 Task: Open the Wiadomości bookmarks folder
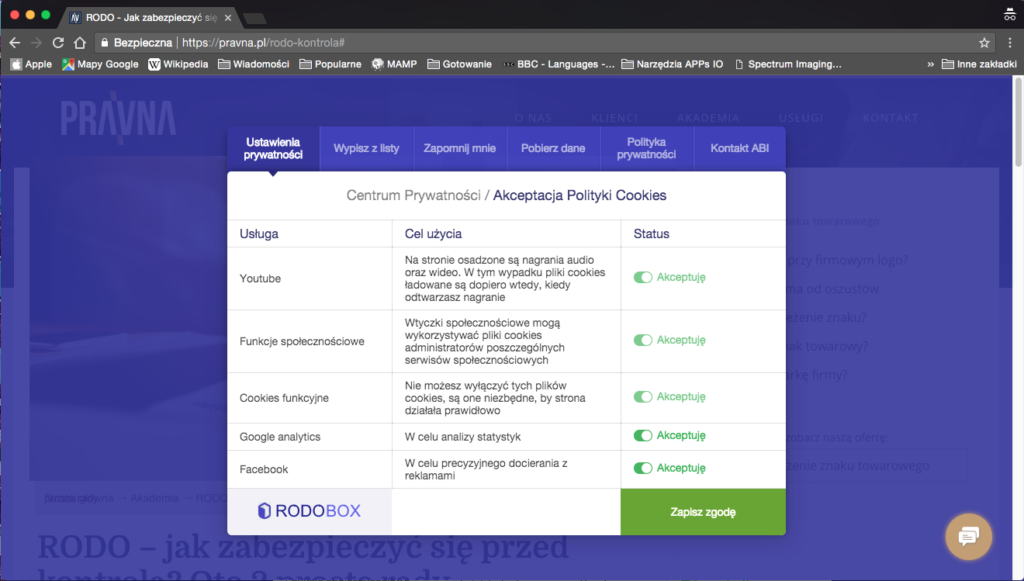coord(253,64)
